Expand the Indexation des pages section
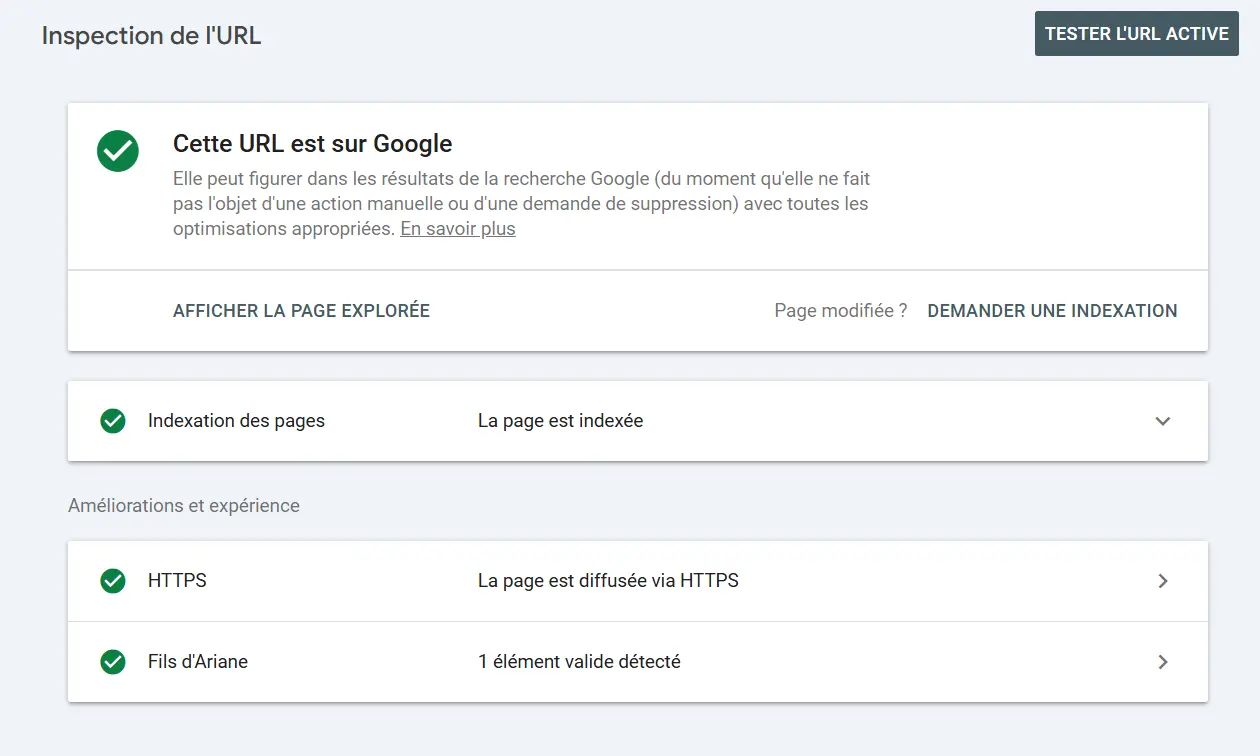Screen dimensions: 1260x756 point(1162,421)
